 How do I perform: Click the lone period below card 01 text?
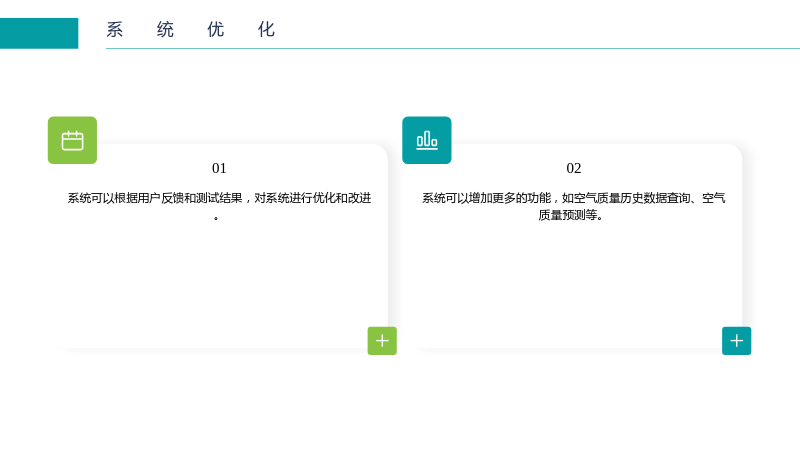[216, 218]
